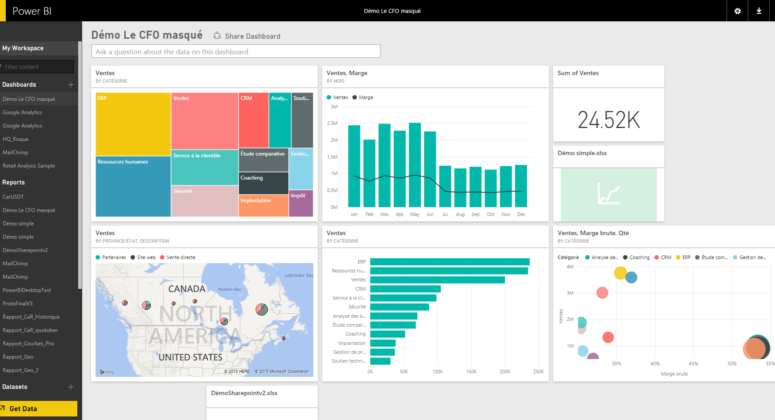Click the Ventes teal legend dot in Ventes, Marge tile
This screenshot has height=420, width=775.
click(x=329, y=97)
